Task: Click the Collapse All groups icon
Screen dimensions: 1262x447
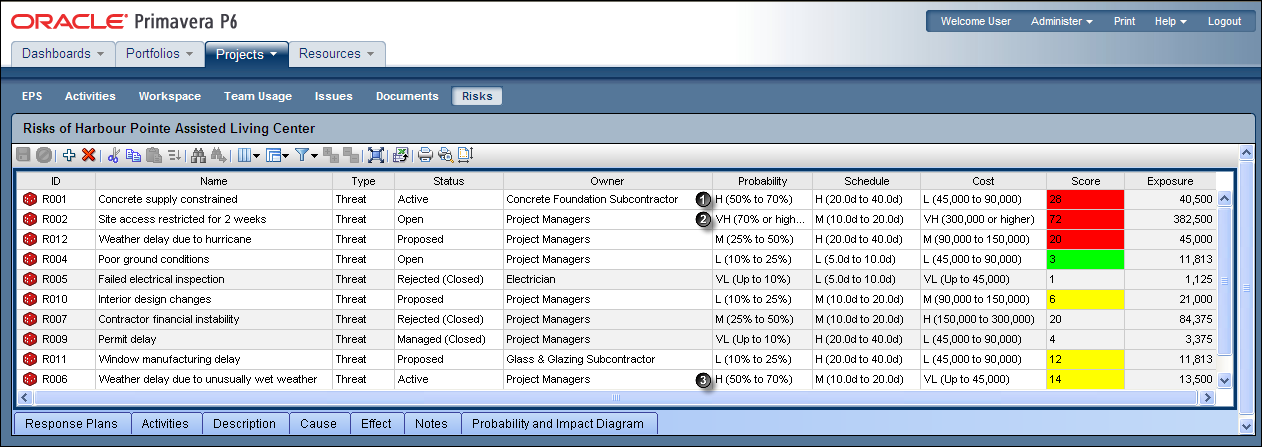Action: click(350, 155)
